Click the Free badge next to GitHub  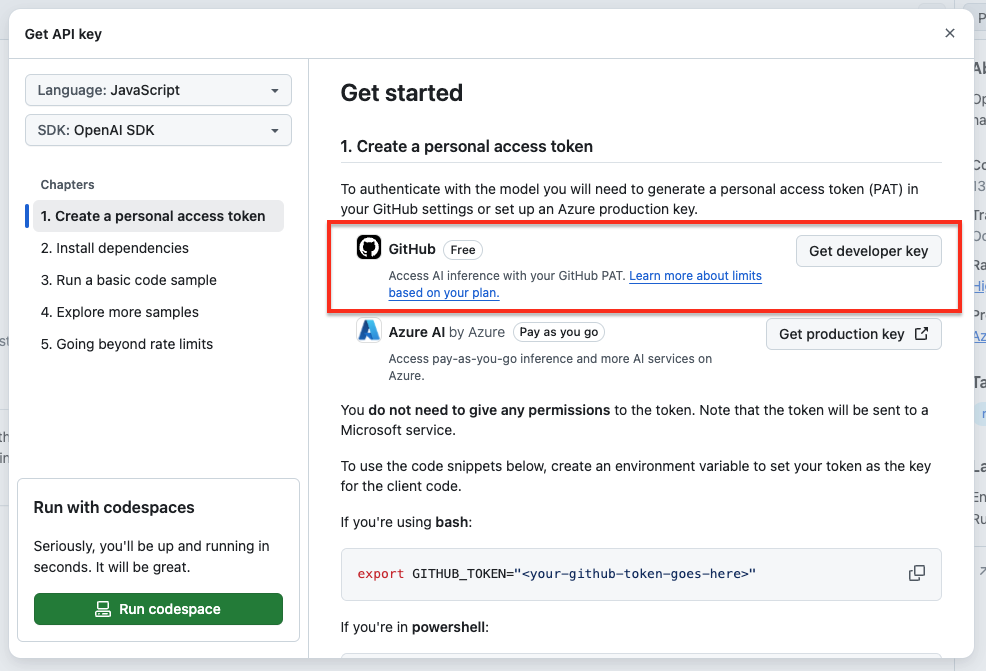point(461,249)
